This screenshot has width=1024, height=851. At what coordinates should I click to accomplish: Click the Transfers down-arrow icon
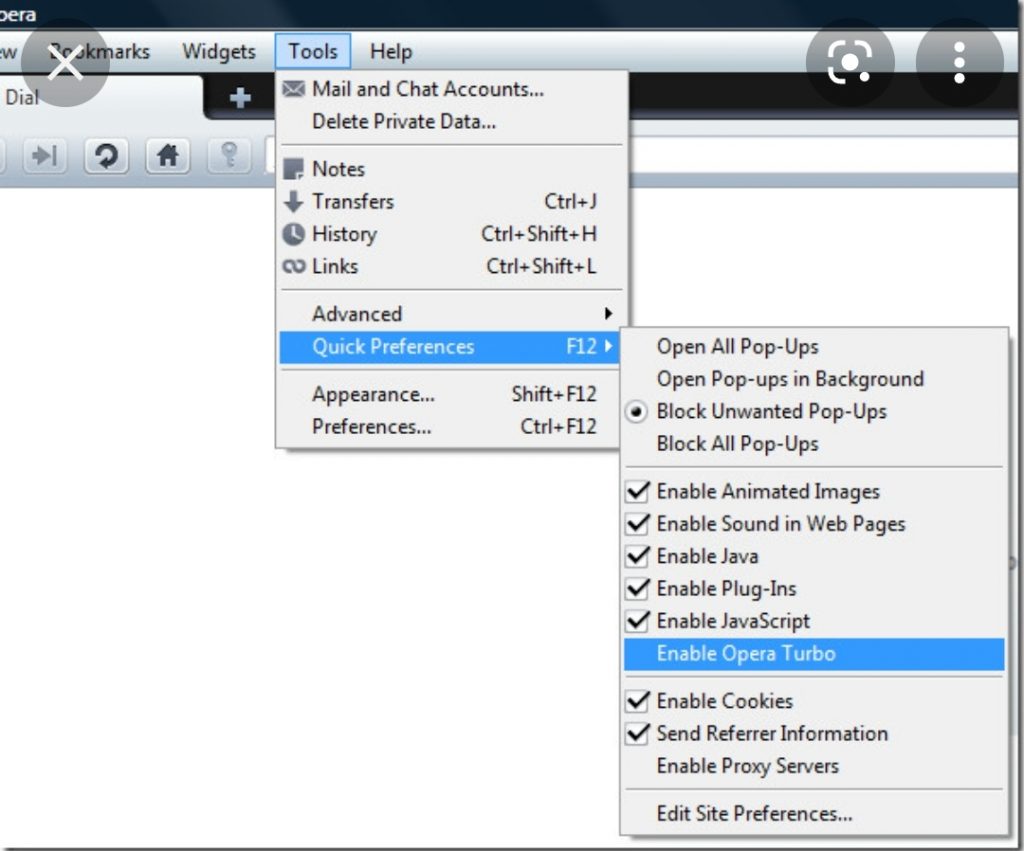pyautogui.click(x=294, y=201)
